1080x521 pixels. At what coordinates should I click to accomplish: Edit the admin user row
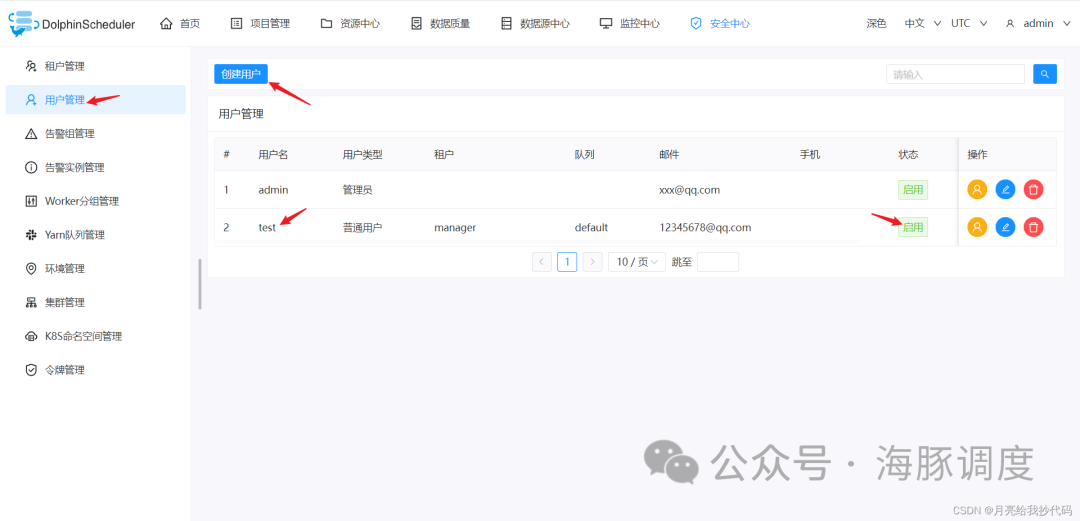(x=1006, y=190)
